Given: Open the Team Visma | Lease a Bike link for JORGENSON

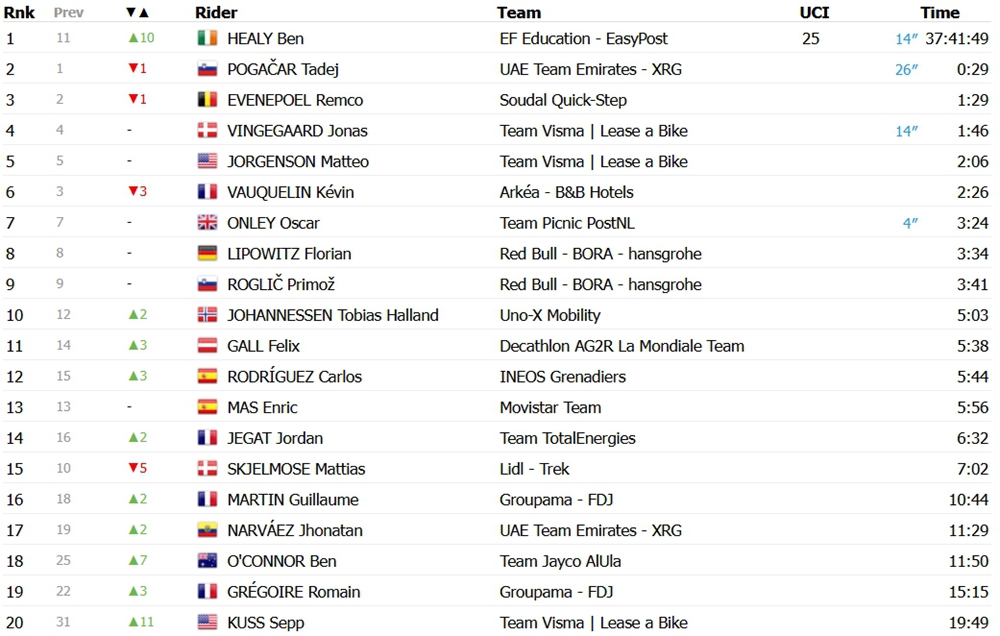Looking at the screenshot, I should pos(594,161).
